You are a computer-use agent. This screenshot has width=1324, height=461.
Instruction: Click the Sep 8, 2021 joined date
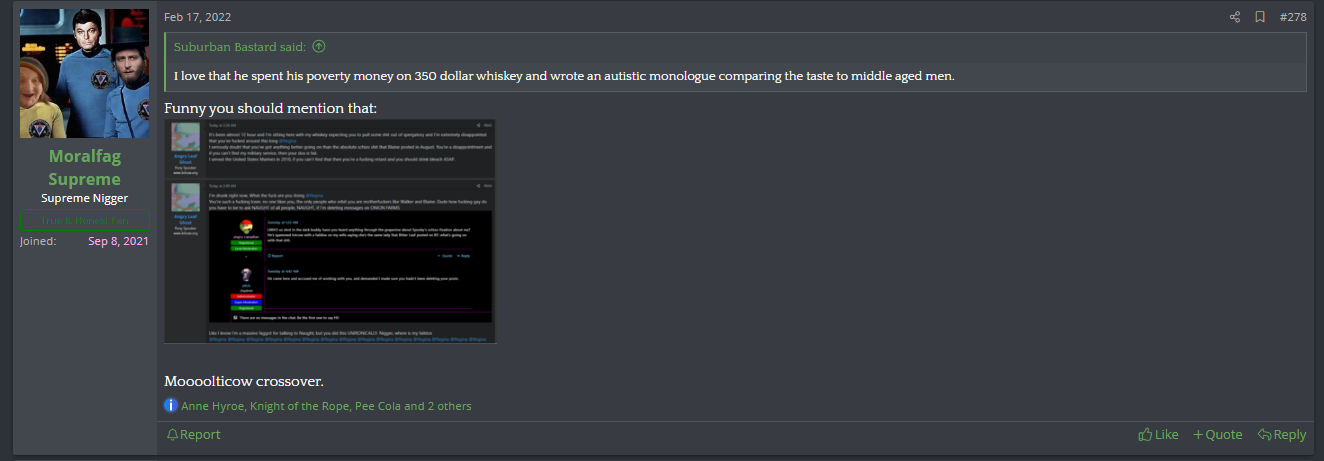pyautogui.click(x=118, y=241)
